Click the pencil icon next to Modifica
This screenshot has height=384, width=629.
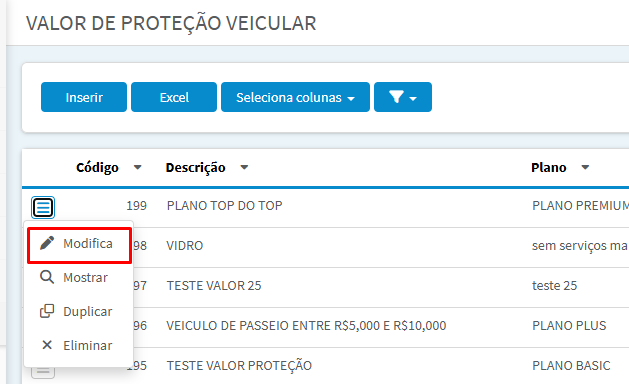point(47,243)
